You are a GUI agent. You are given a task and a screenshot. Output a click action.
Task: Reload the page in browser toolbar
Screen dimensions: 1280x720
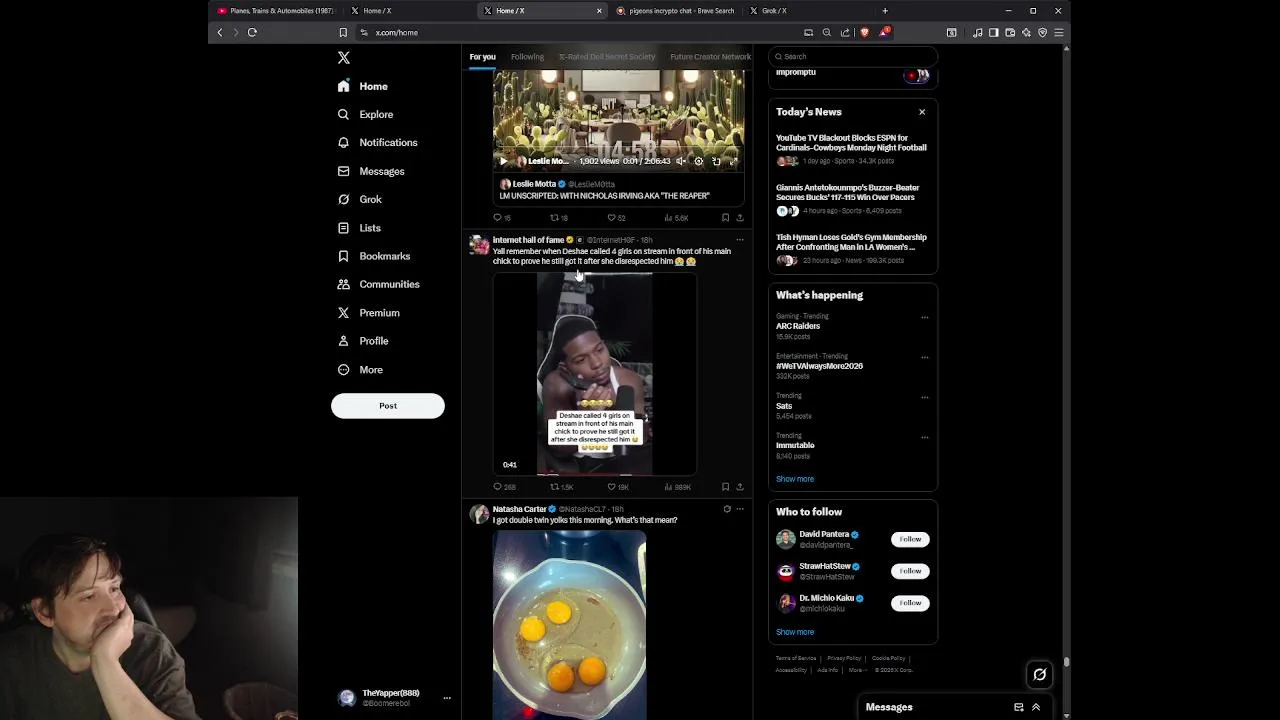[x=252, y=32]
